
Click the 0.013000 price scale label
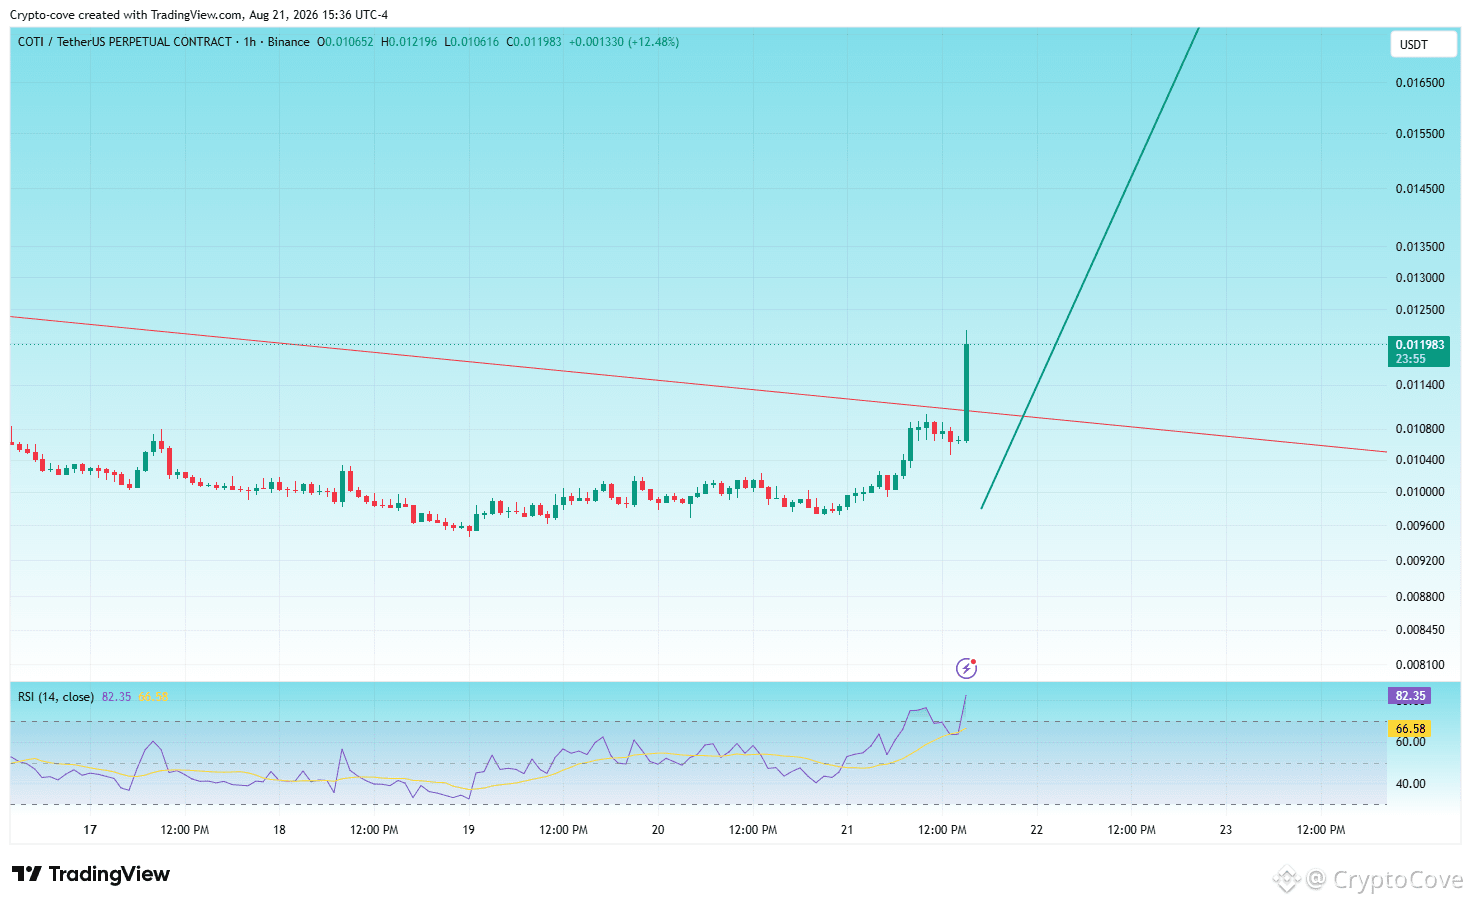(x=1420, y=278)
